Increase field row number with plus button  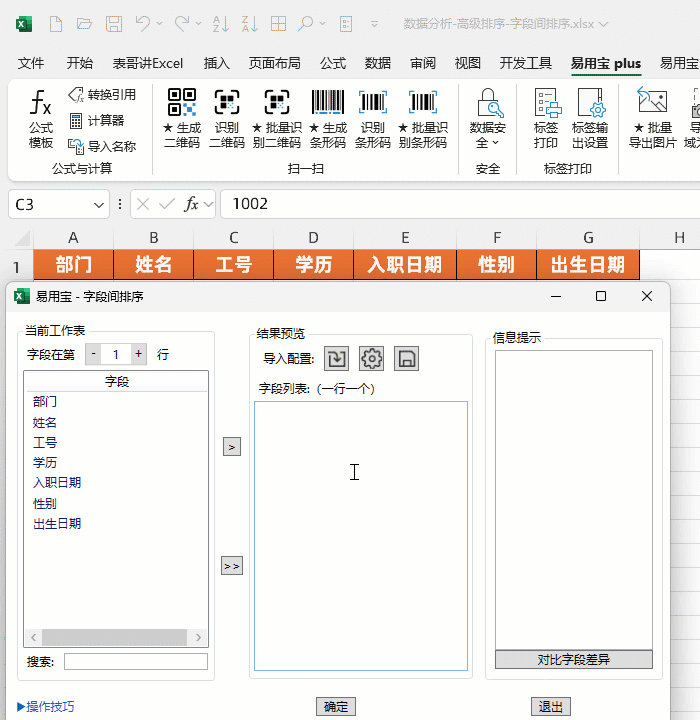point(139,354)
